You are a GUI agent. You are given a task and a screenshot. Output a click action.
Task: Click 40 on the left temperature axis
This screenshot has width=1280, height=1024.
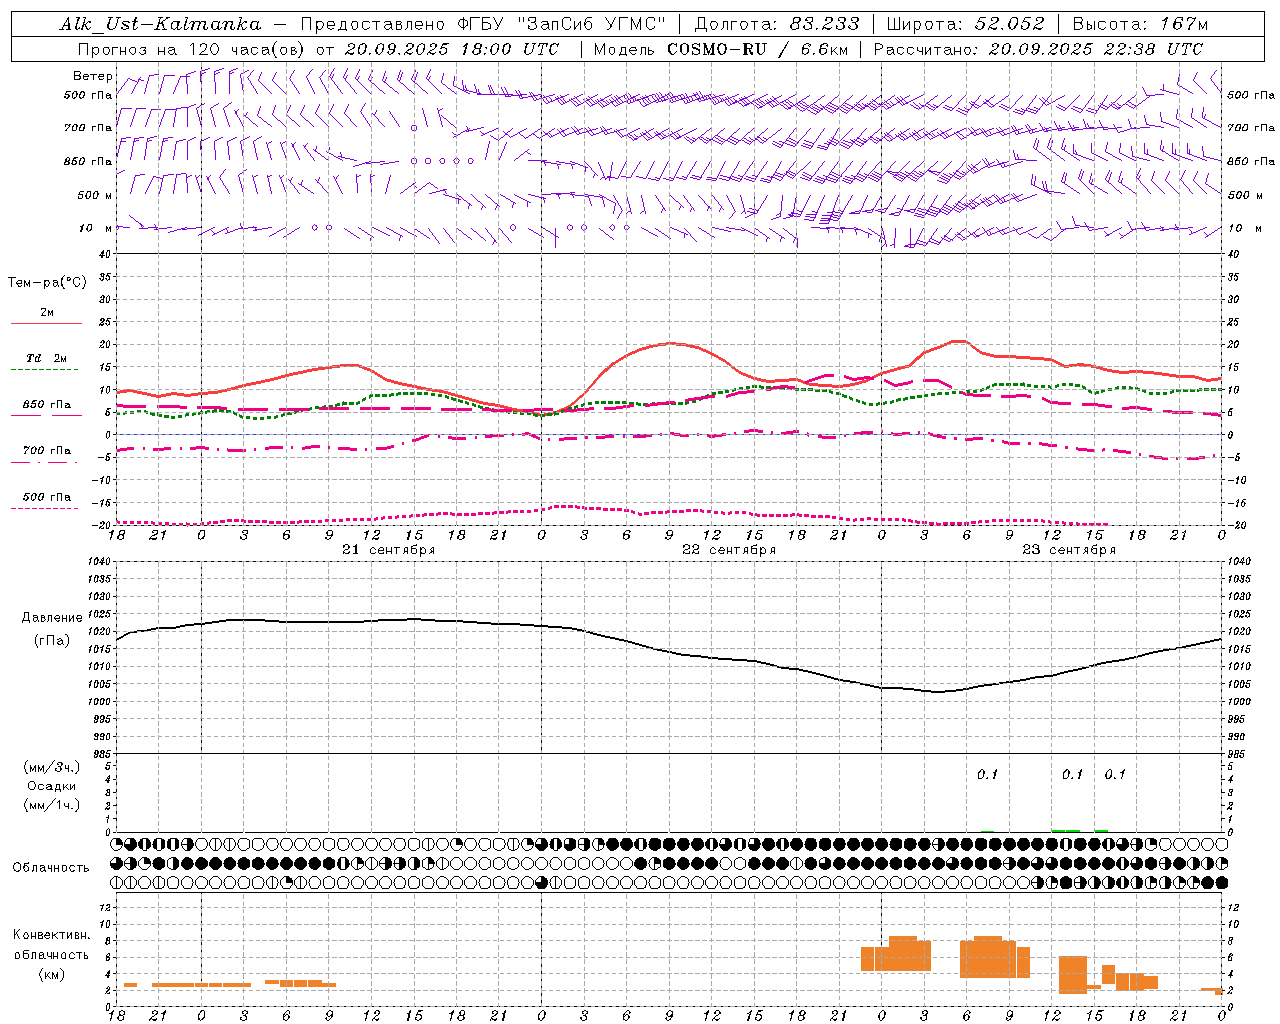(x=106, y=254)
